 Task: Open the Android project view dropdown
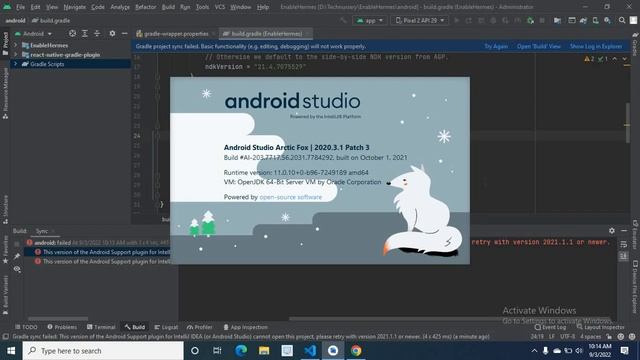(x=33, y=33)
